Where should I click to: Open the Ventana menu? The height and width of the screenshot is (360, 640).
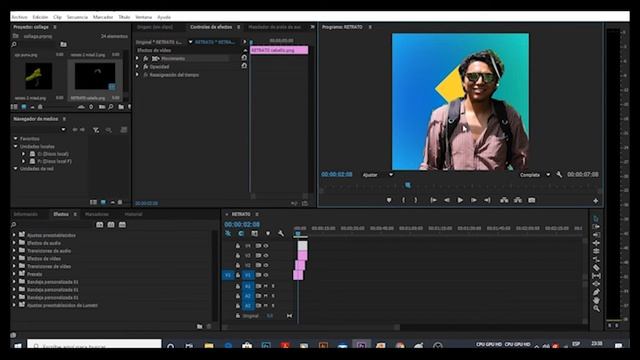tap(143, 17)
